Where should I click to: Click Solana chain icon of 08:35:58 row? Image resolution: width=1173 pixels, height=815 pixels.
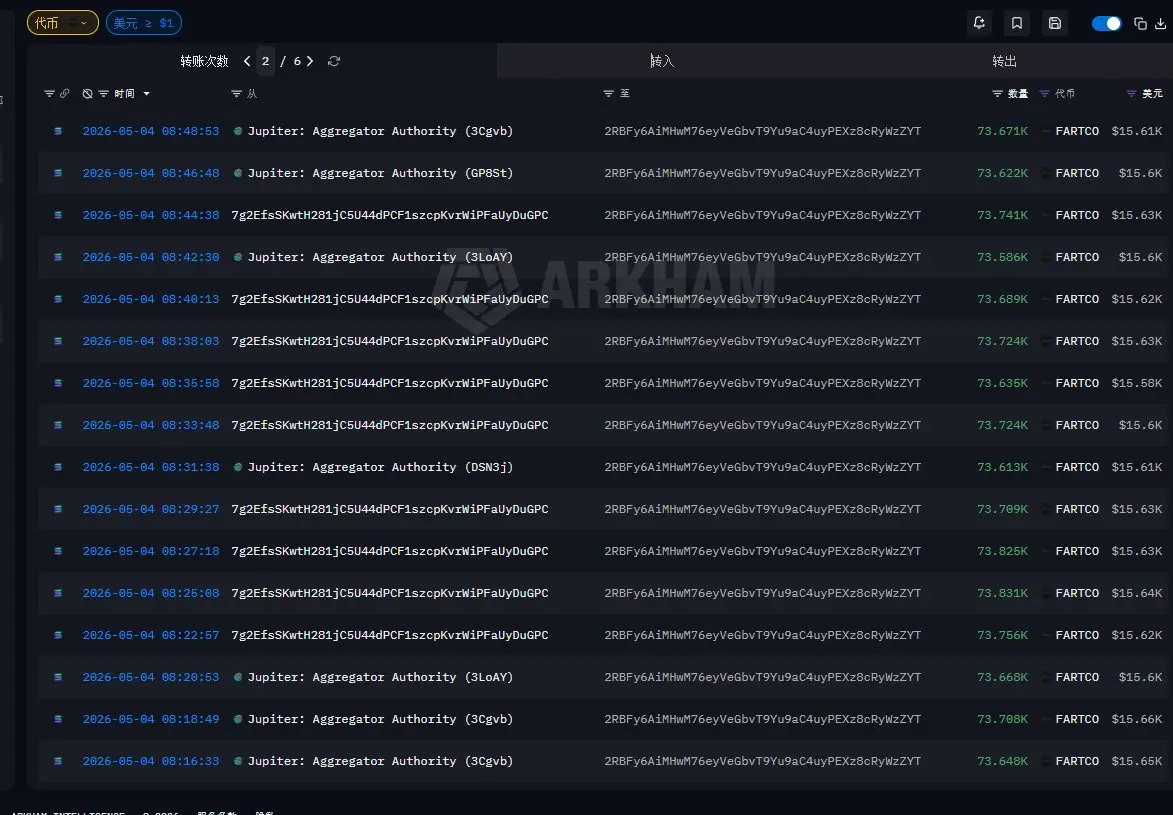[58, 383]
